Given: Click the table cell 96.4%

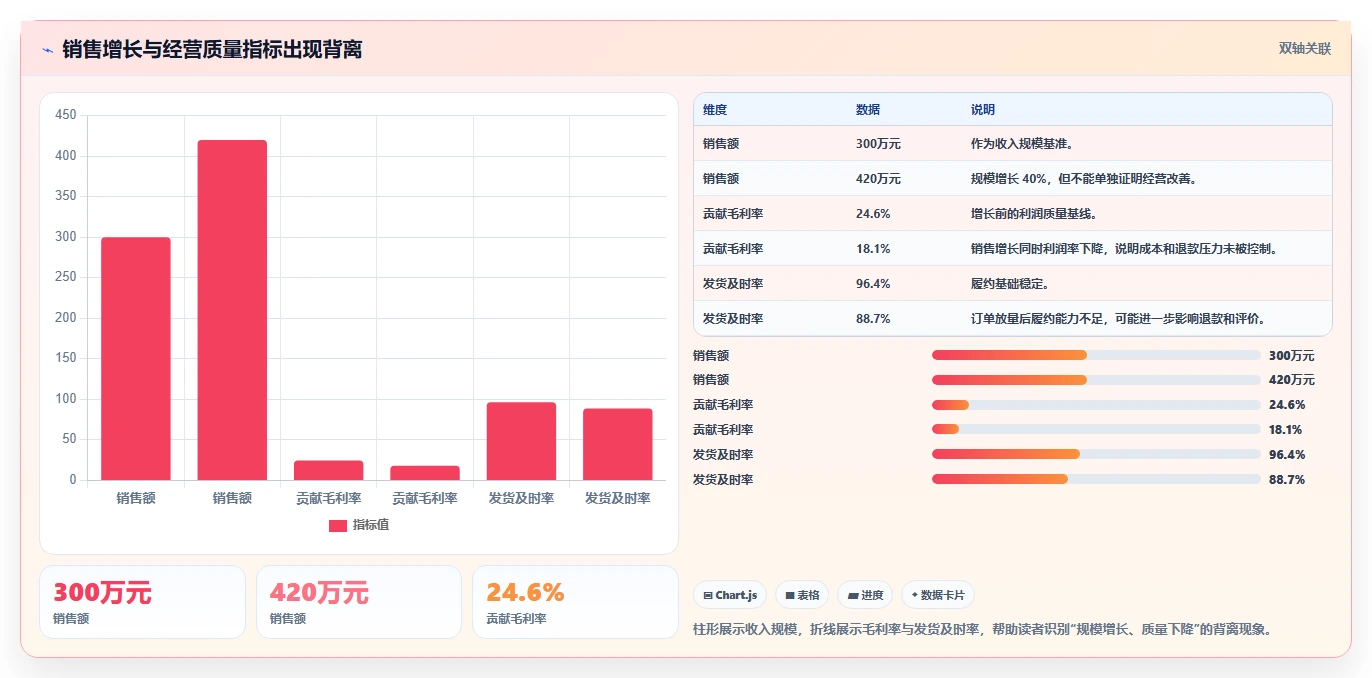Looking at the screenshot, I should click(873, 284).
